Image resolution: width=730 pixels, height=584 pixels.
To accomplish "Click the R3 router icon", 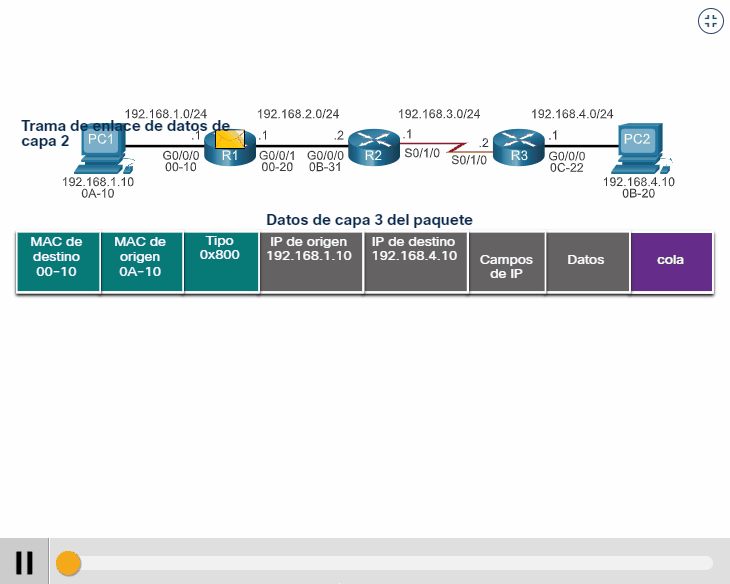I will pyautogui.click(x=518, y=147).
